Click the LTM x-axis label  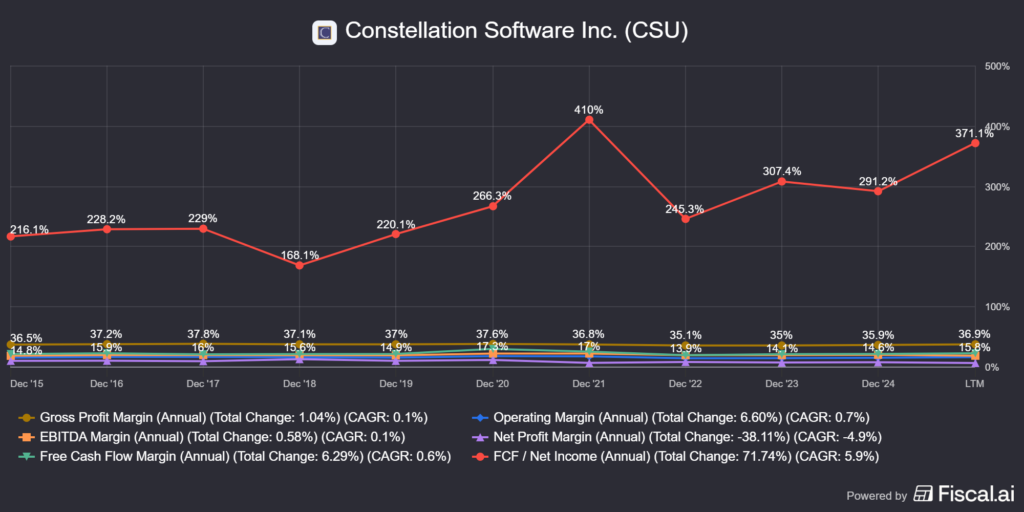pos(975,383)
